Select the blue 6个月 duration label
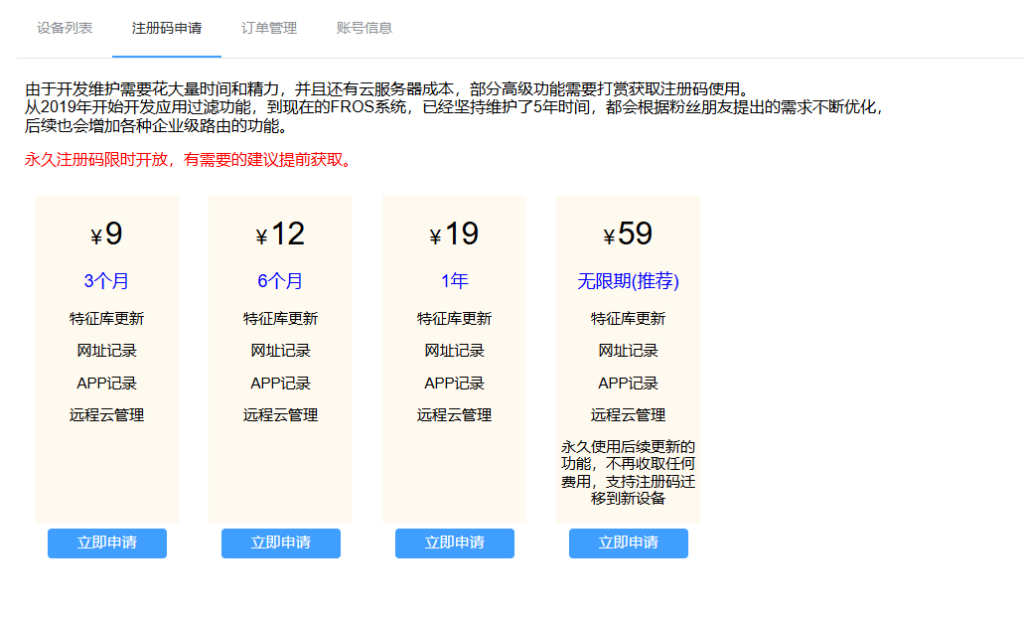The image size is (1024, 617). click(281, 281)
